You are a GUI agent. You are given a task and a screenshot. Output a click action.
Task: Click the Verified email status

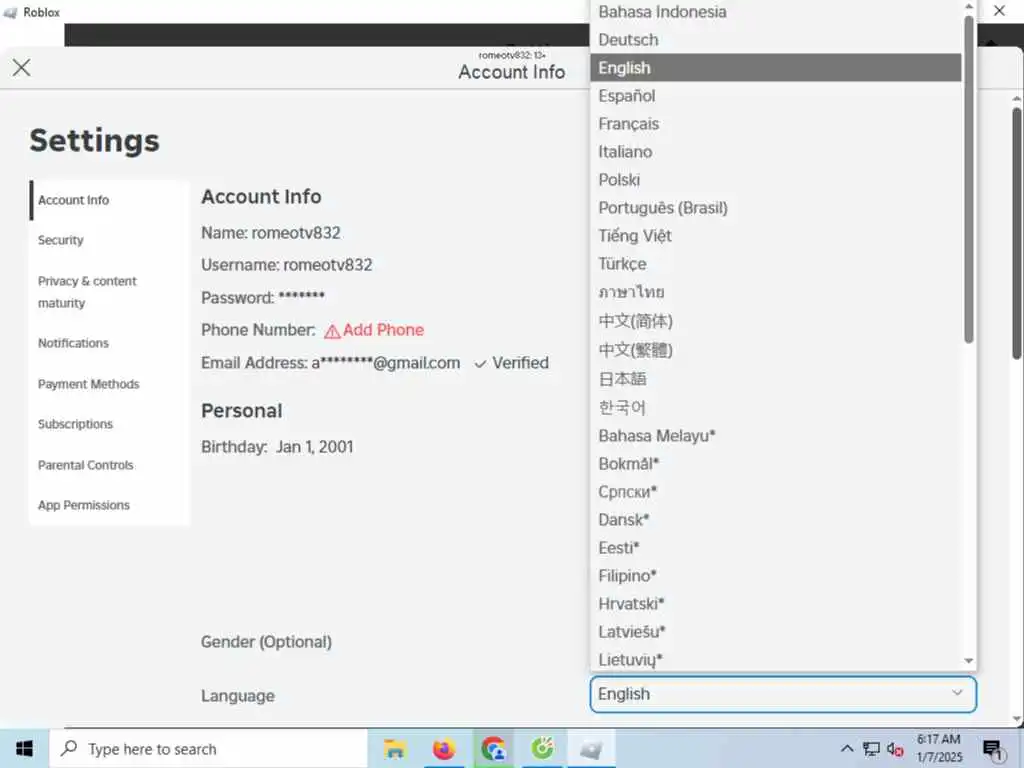pyautogui.click(x=511, y=363)
